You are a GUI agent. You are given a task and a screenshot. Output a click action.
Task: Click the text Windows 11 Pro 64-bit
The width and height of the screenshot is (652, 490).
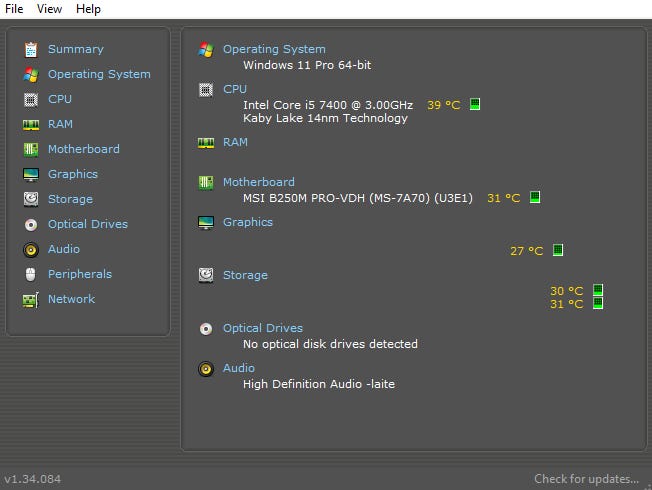click(307, 65)
